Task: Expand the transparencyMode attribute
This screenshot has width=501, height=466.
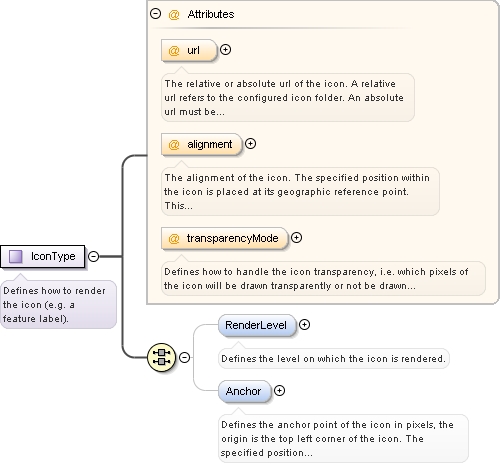Action: click(296, 238)
